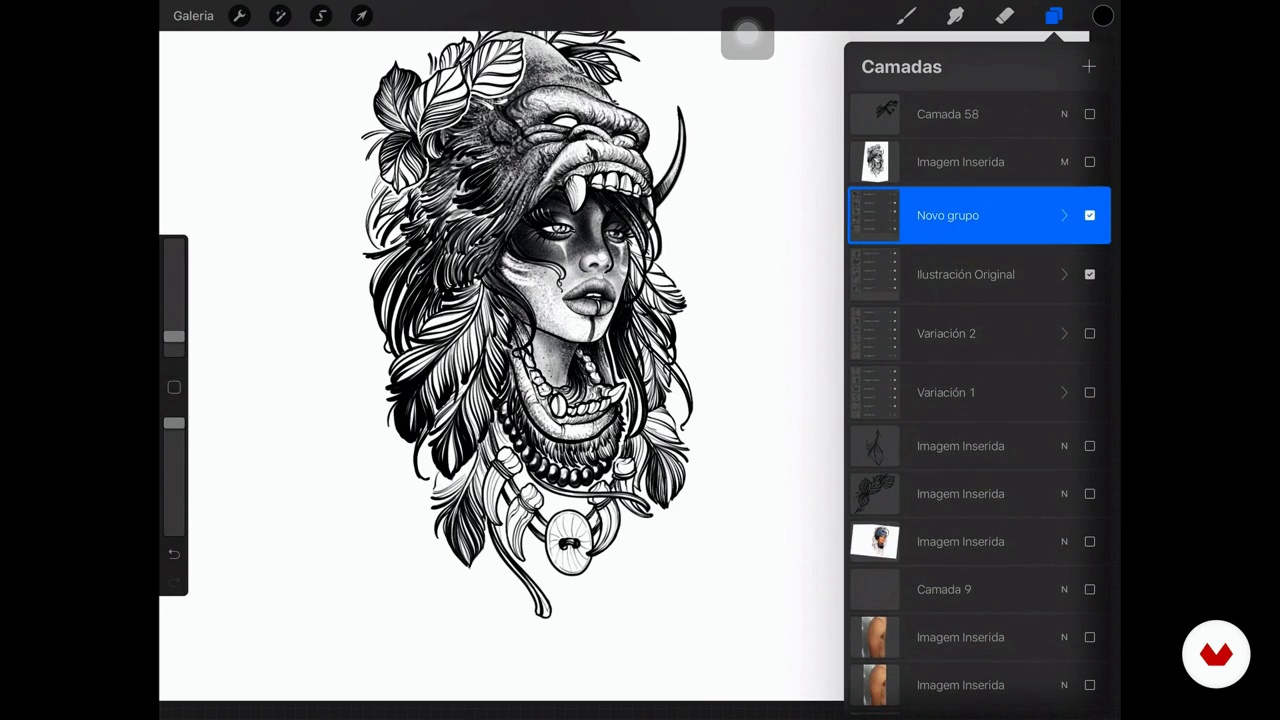
Task: Select the 'Camada 9' layer name
Action: pos(944,589)
